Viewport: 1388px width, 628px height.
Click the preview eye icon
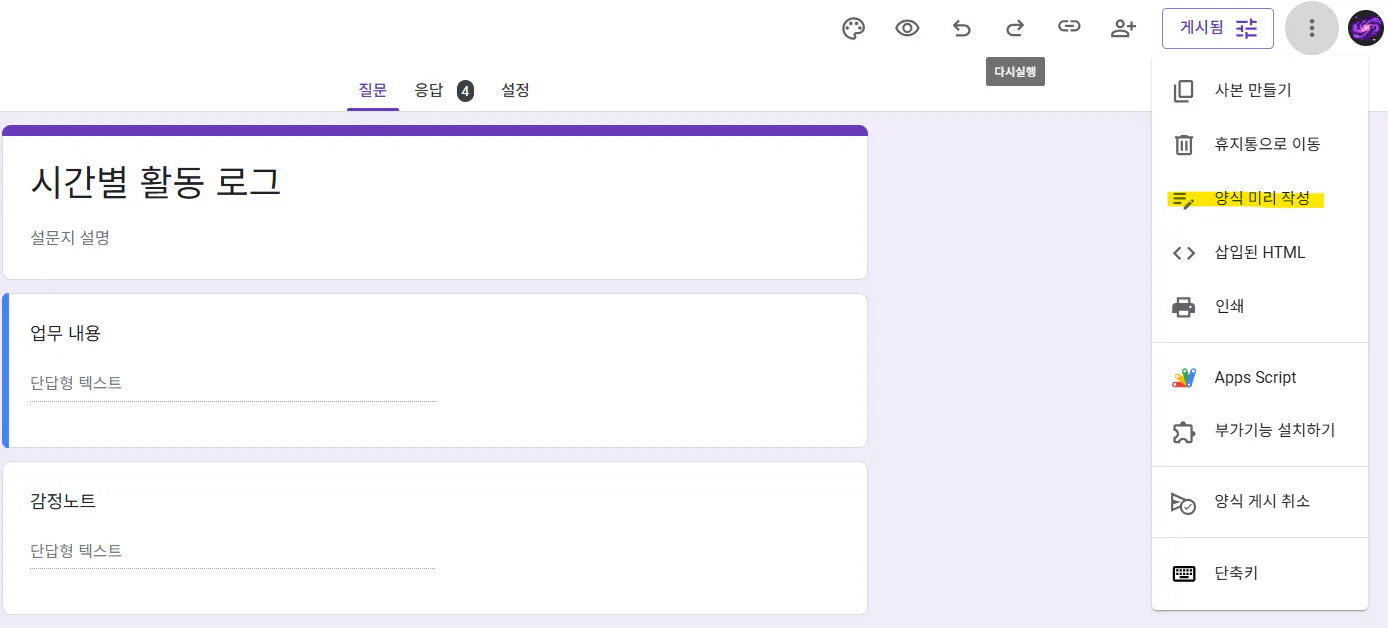point(907,28)
